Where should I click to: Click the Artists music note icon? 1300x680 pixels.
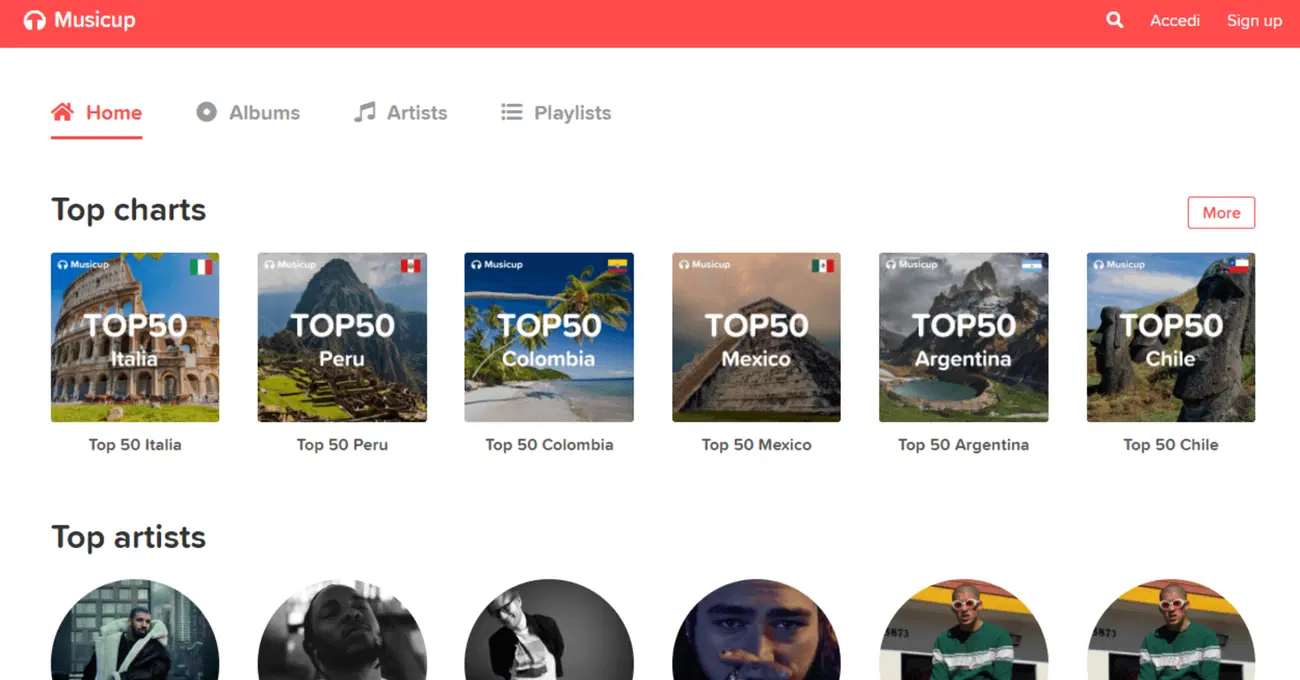tap(365, 112)
